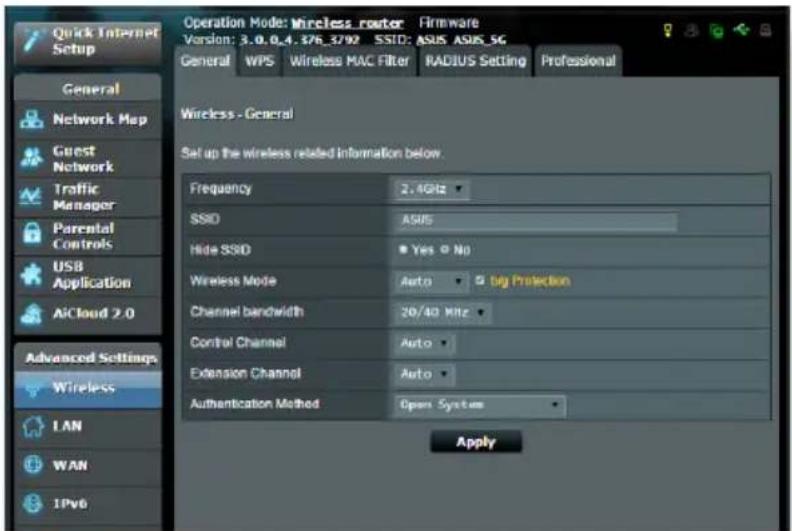Click the Apply button
The image size is (792, 531).
476,442
